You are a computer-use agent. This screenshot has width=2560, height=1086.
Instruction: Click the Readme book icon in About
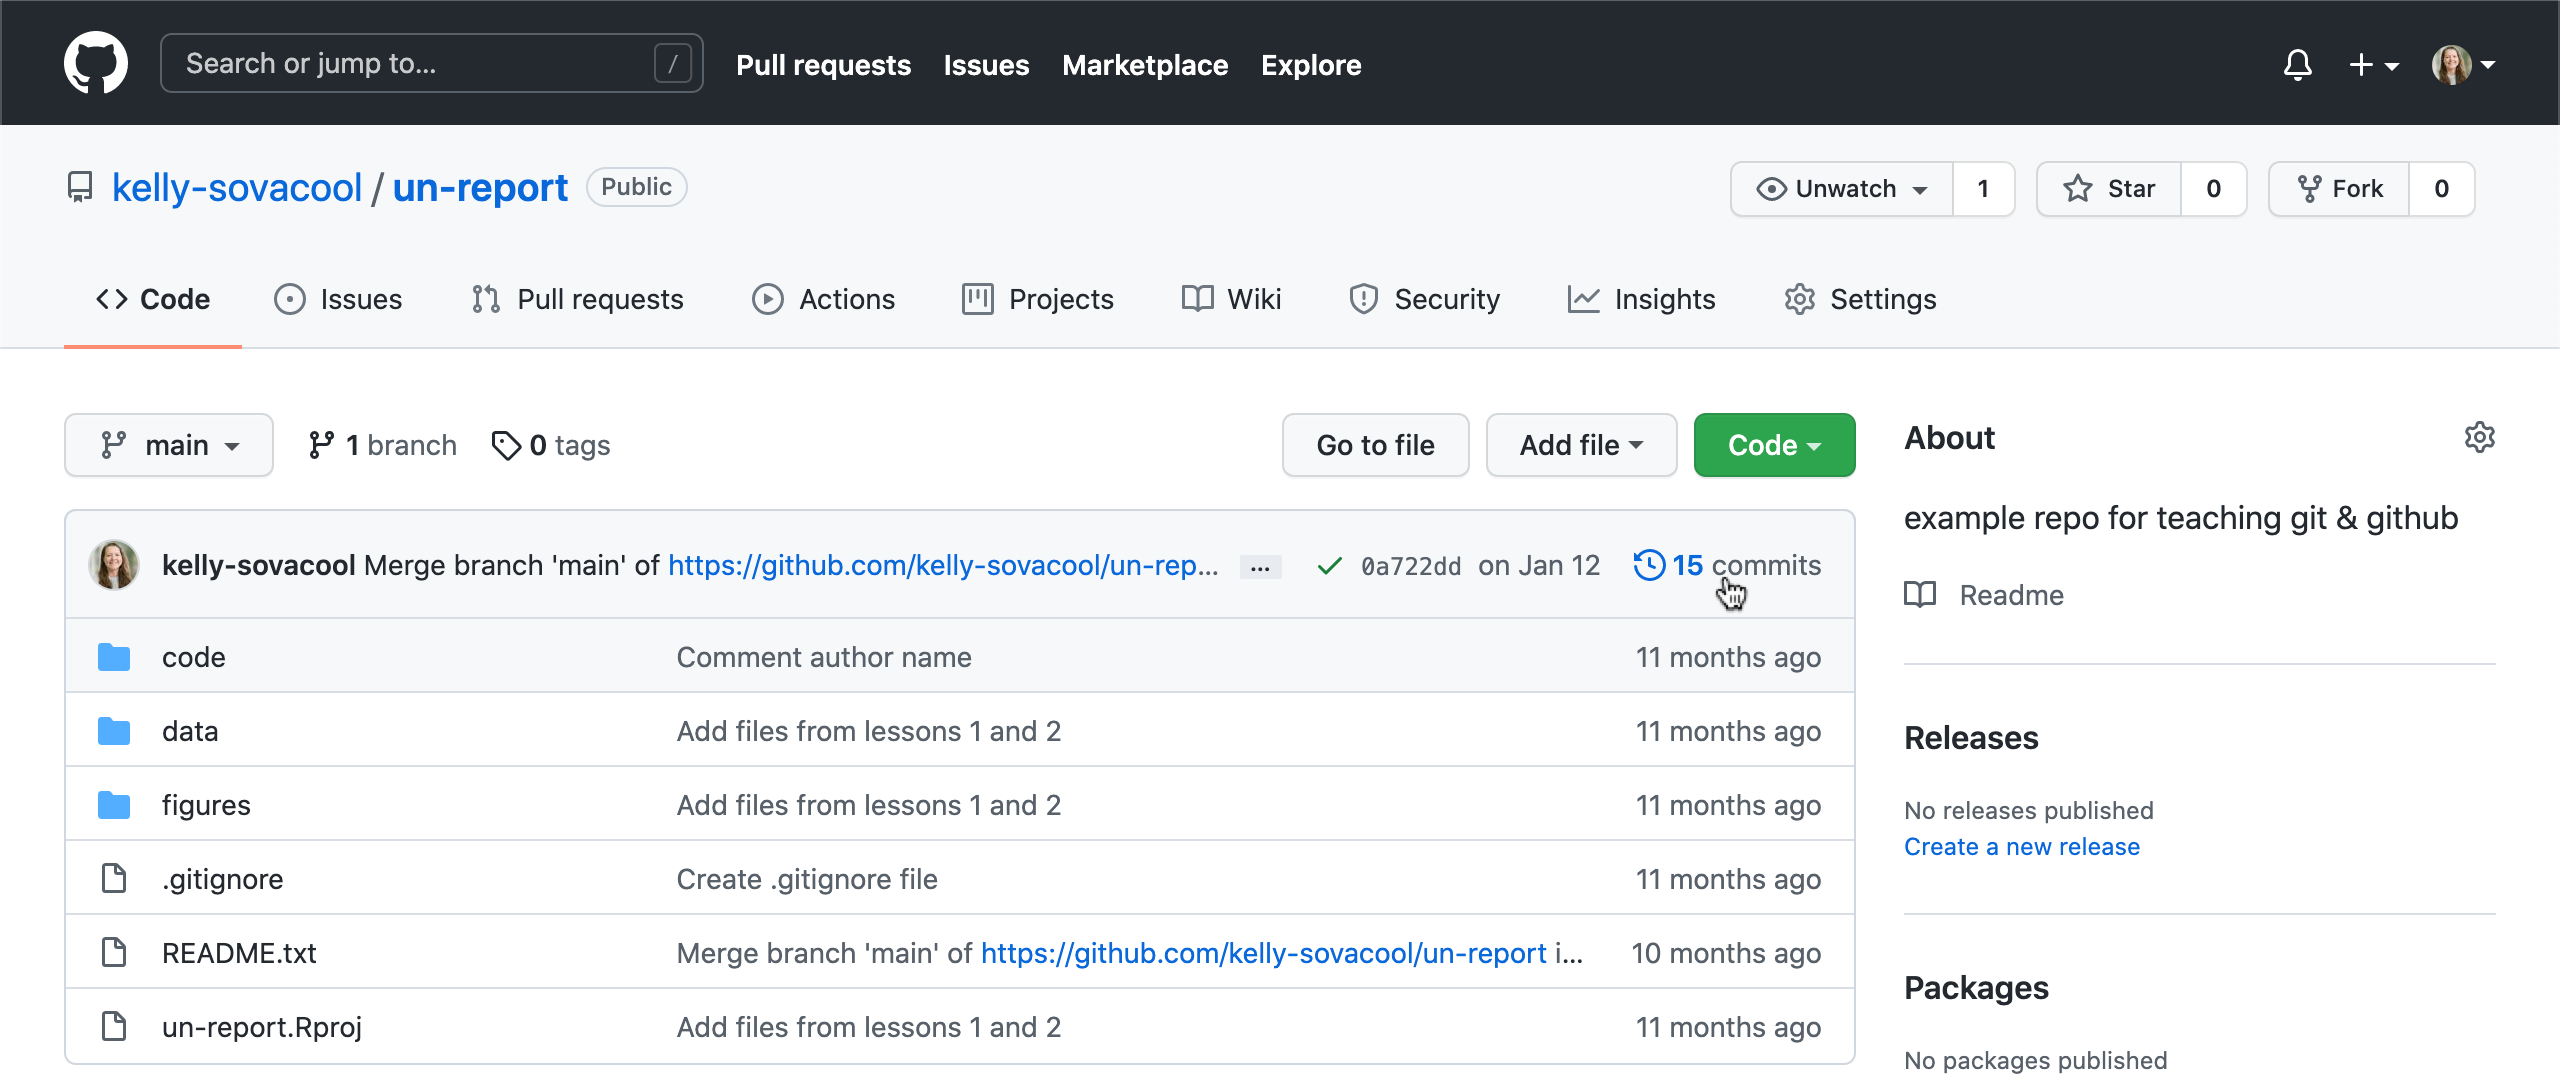[1920, 595]
